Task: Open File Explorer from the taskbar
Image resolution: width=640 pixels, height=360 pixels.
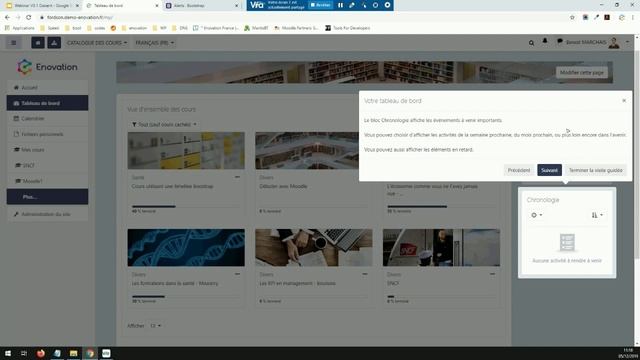Action: click(x=73, y=353)
